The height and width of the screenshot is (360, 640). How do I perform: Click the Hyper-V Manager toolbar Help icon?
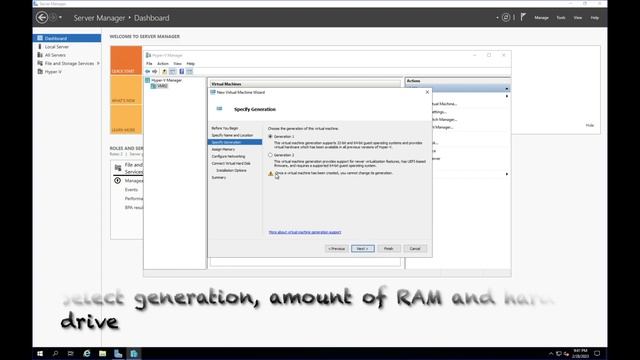click(182, 71)
